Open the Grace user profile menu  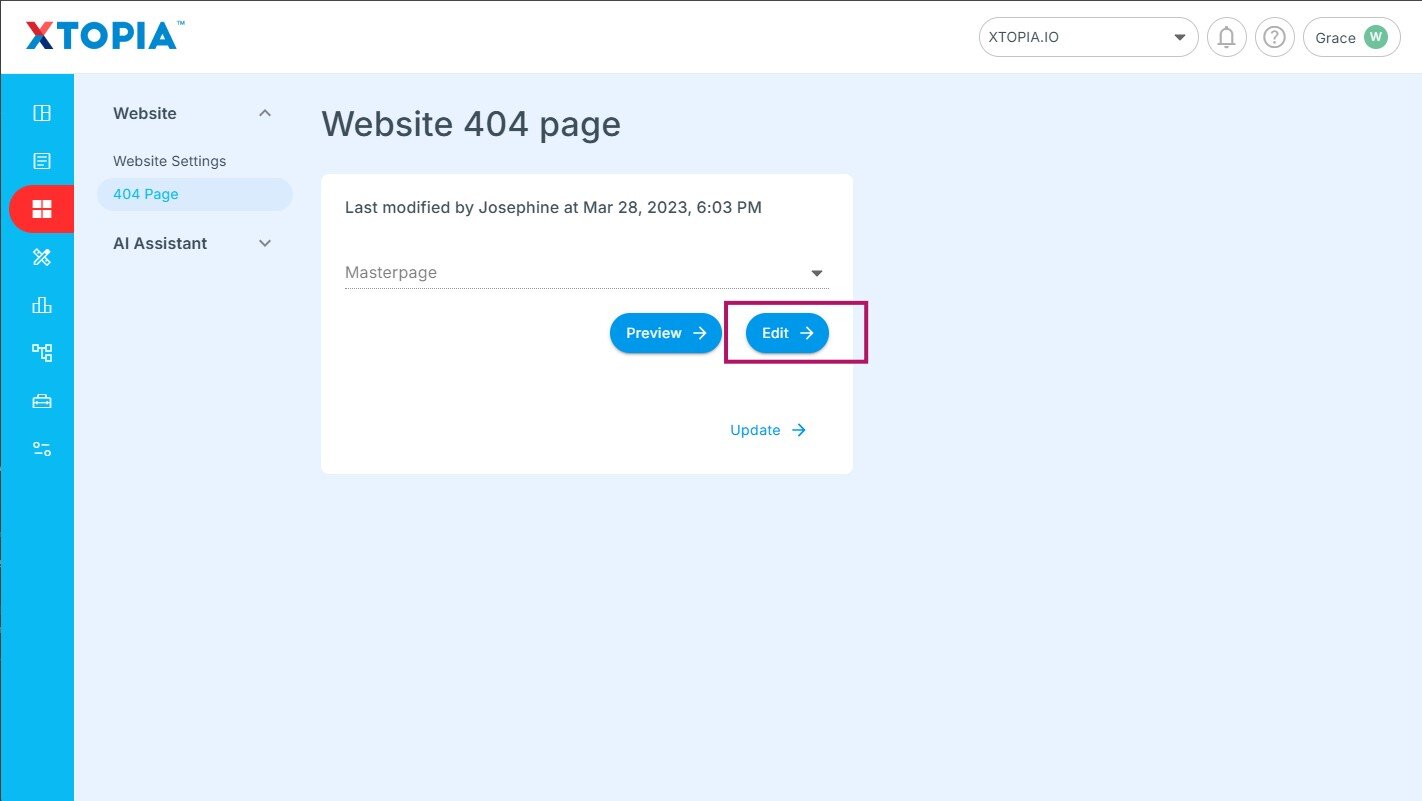pos(1351,38)
